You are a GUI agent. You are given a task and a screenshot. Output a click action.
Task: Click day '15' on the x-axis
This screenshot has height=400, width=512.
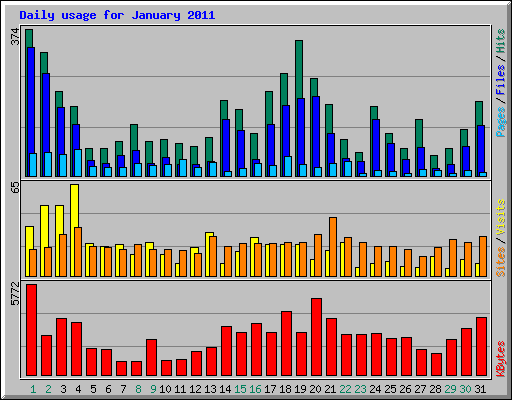240,389
